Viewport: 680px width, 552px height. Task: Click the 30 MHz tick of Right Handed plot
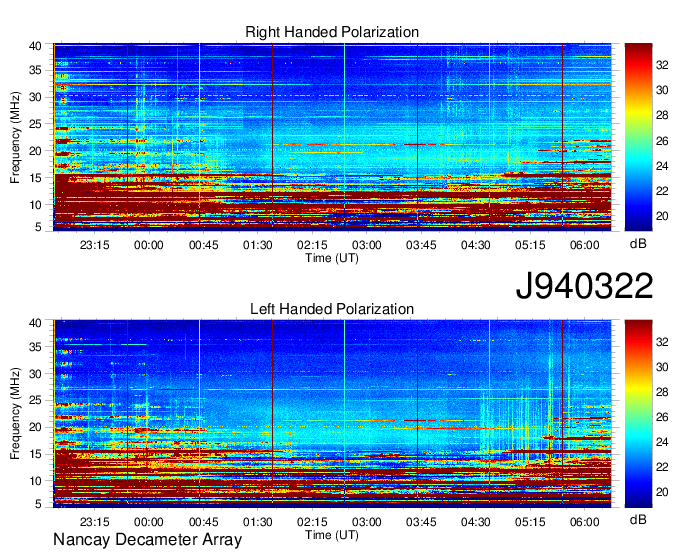click(x=35, y=97)
